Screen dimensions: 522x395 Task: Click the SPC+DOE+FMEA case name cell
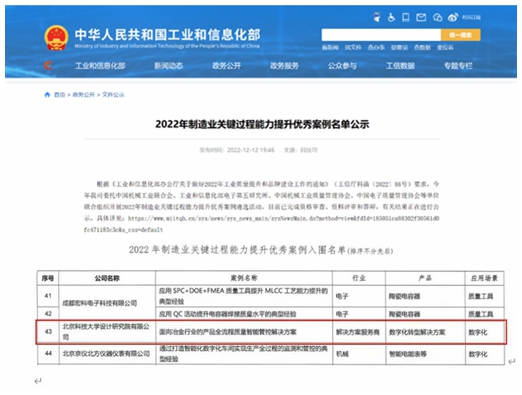click(x=244, y=296)
